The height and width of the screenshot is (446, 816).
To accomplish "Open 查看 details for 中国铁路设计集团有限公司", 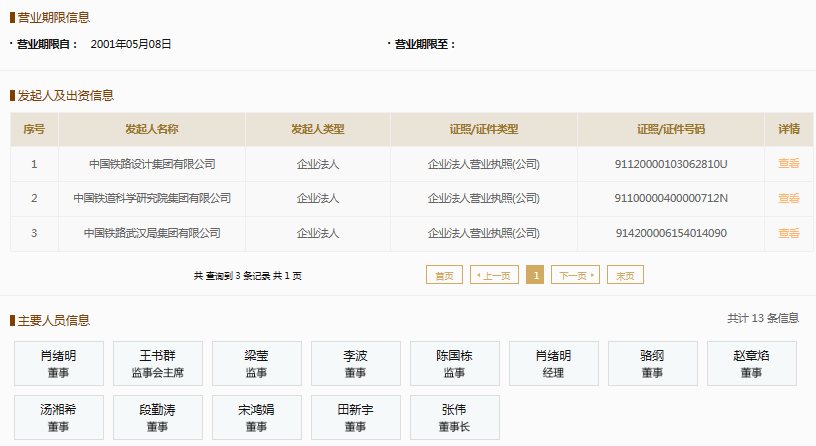I will coord(788,164).
